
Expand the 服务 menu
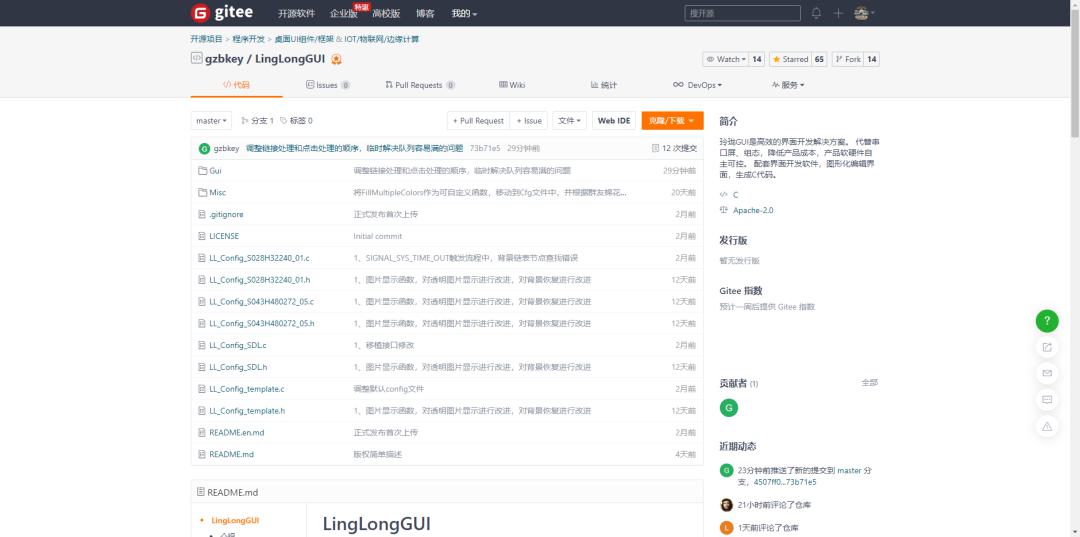[788, 85]
